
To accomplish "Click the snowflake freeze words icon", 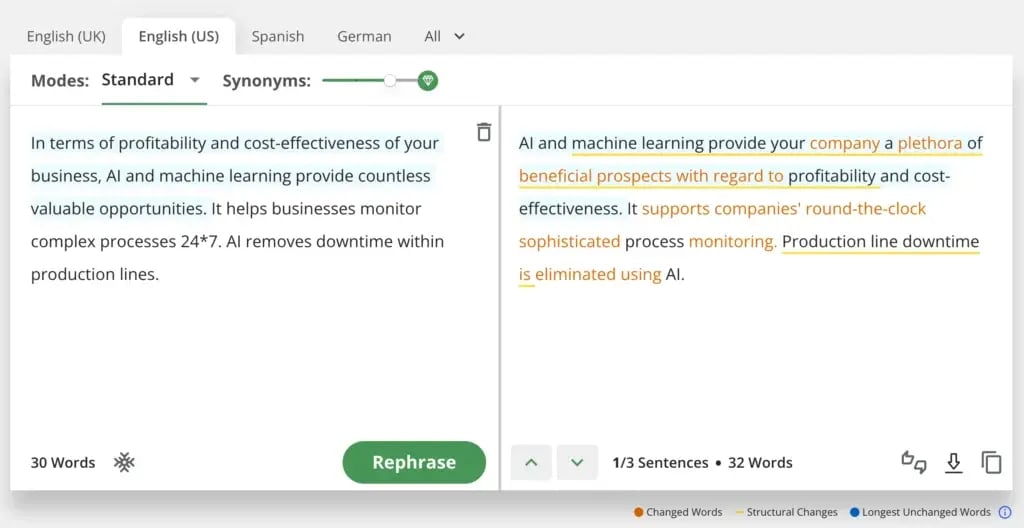I will pyautogui.click(x=124, y=462).
